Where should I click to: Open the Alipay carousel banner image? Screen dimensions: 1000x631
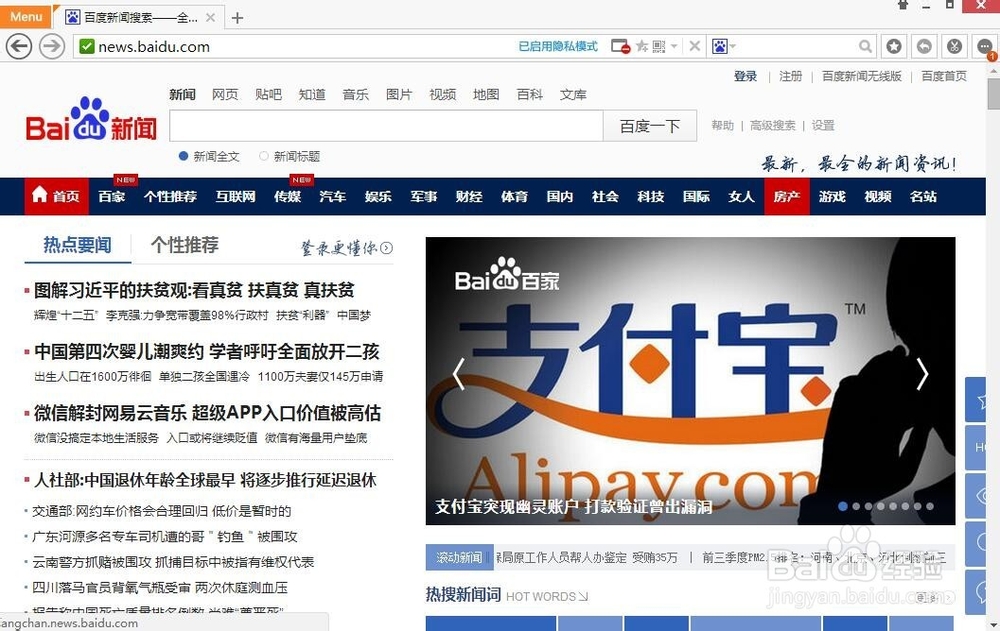click(x=690, y=381)
